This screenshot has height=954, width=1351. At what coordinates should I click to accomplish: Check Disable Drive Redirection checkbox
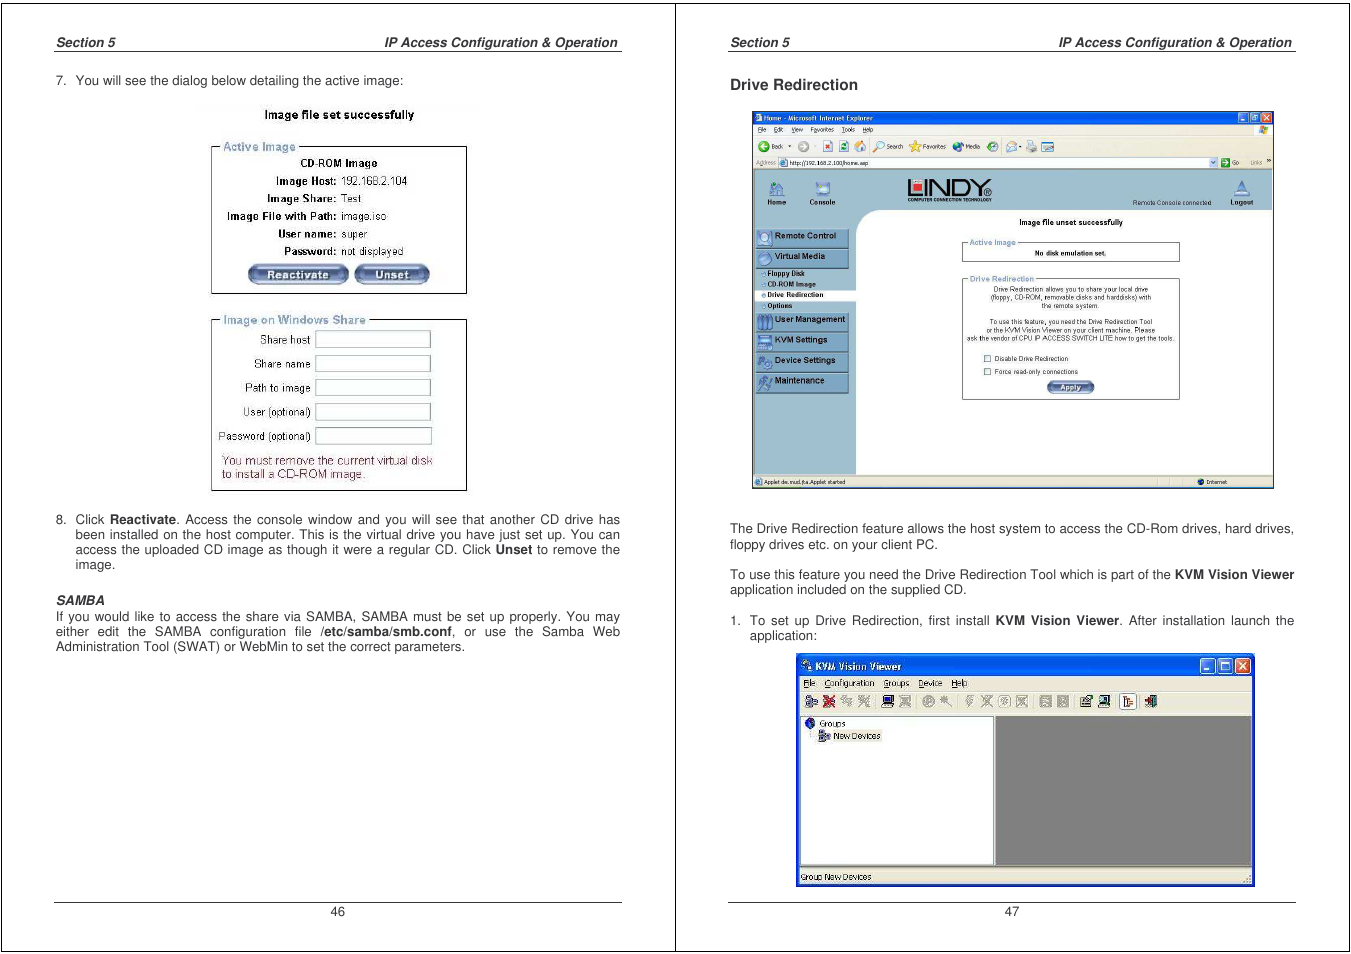pyautogui.click(x=987, y=359)
